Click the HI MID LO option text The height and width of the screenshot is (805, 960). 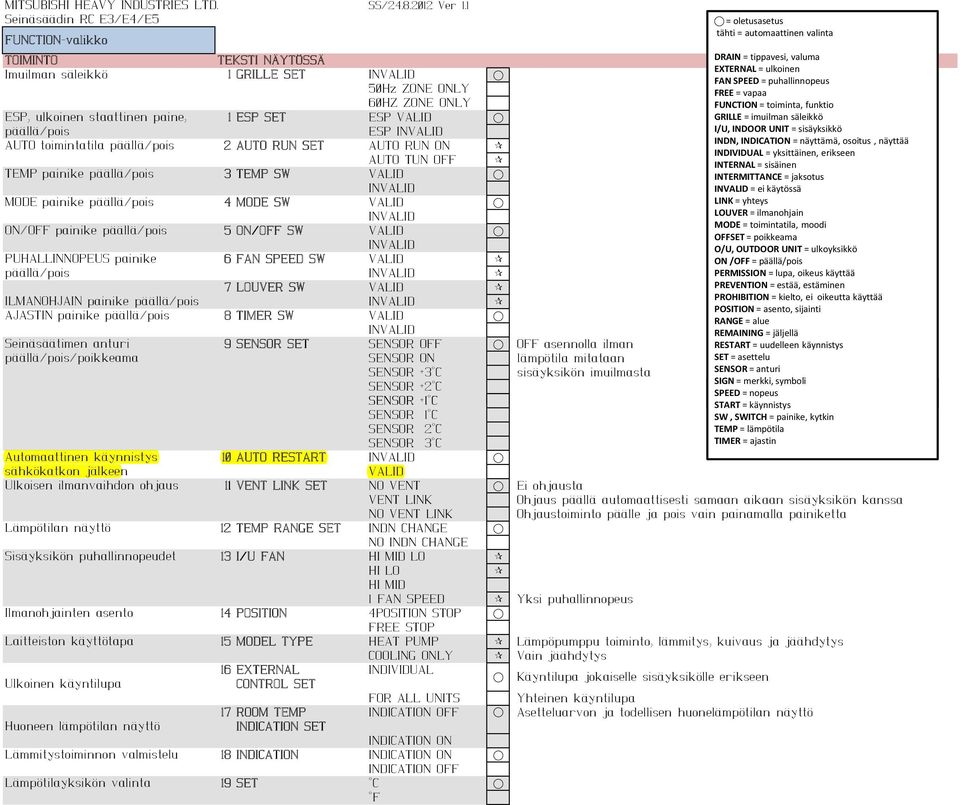click(x=397, y=556)
